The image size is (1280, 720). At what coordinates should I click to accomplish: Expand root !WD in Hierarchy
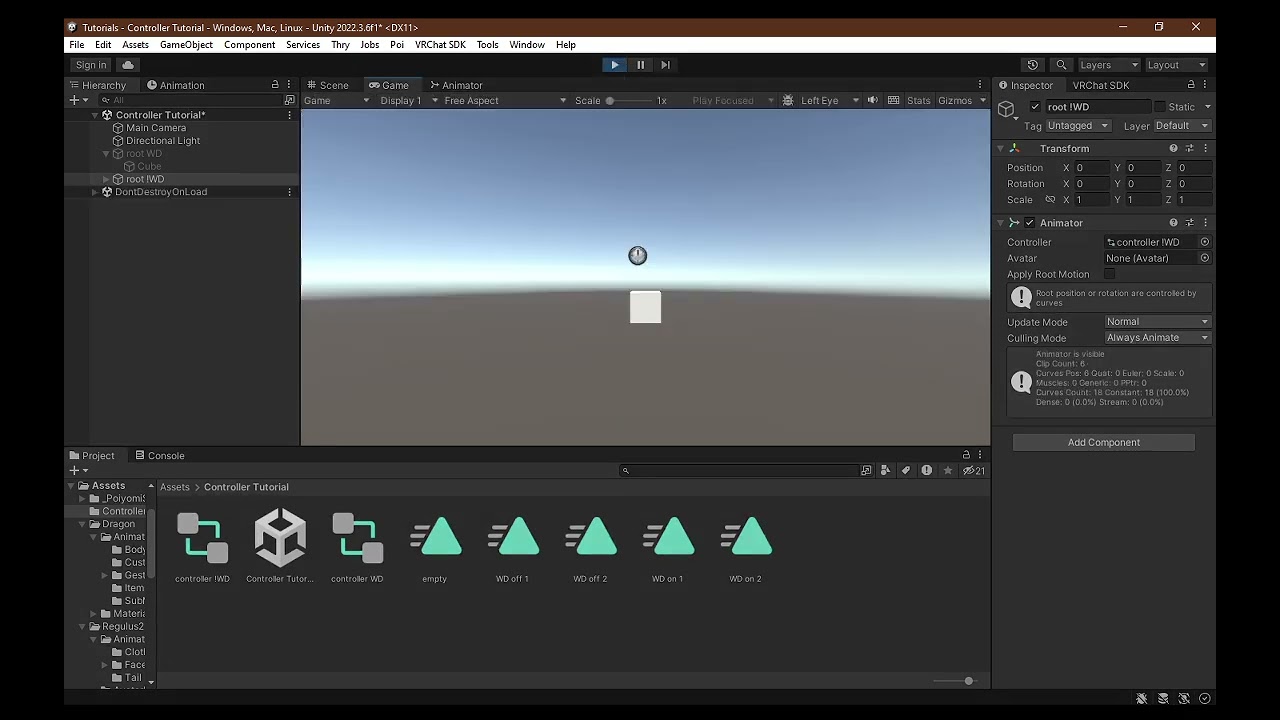106,179
